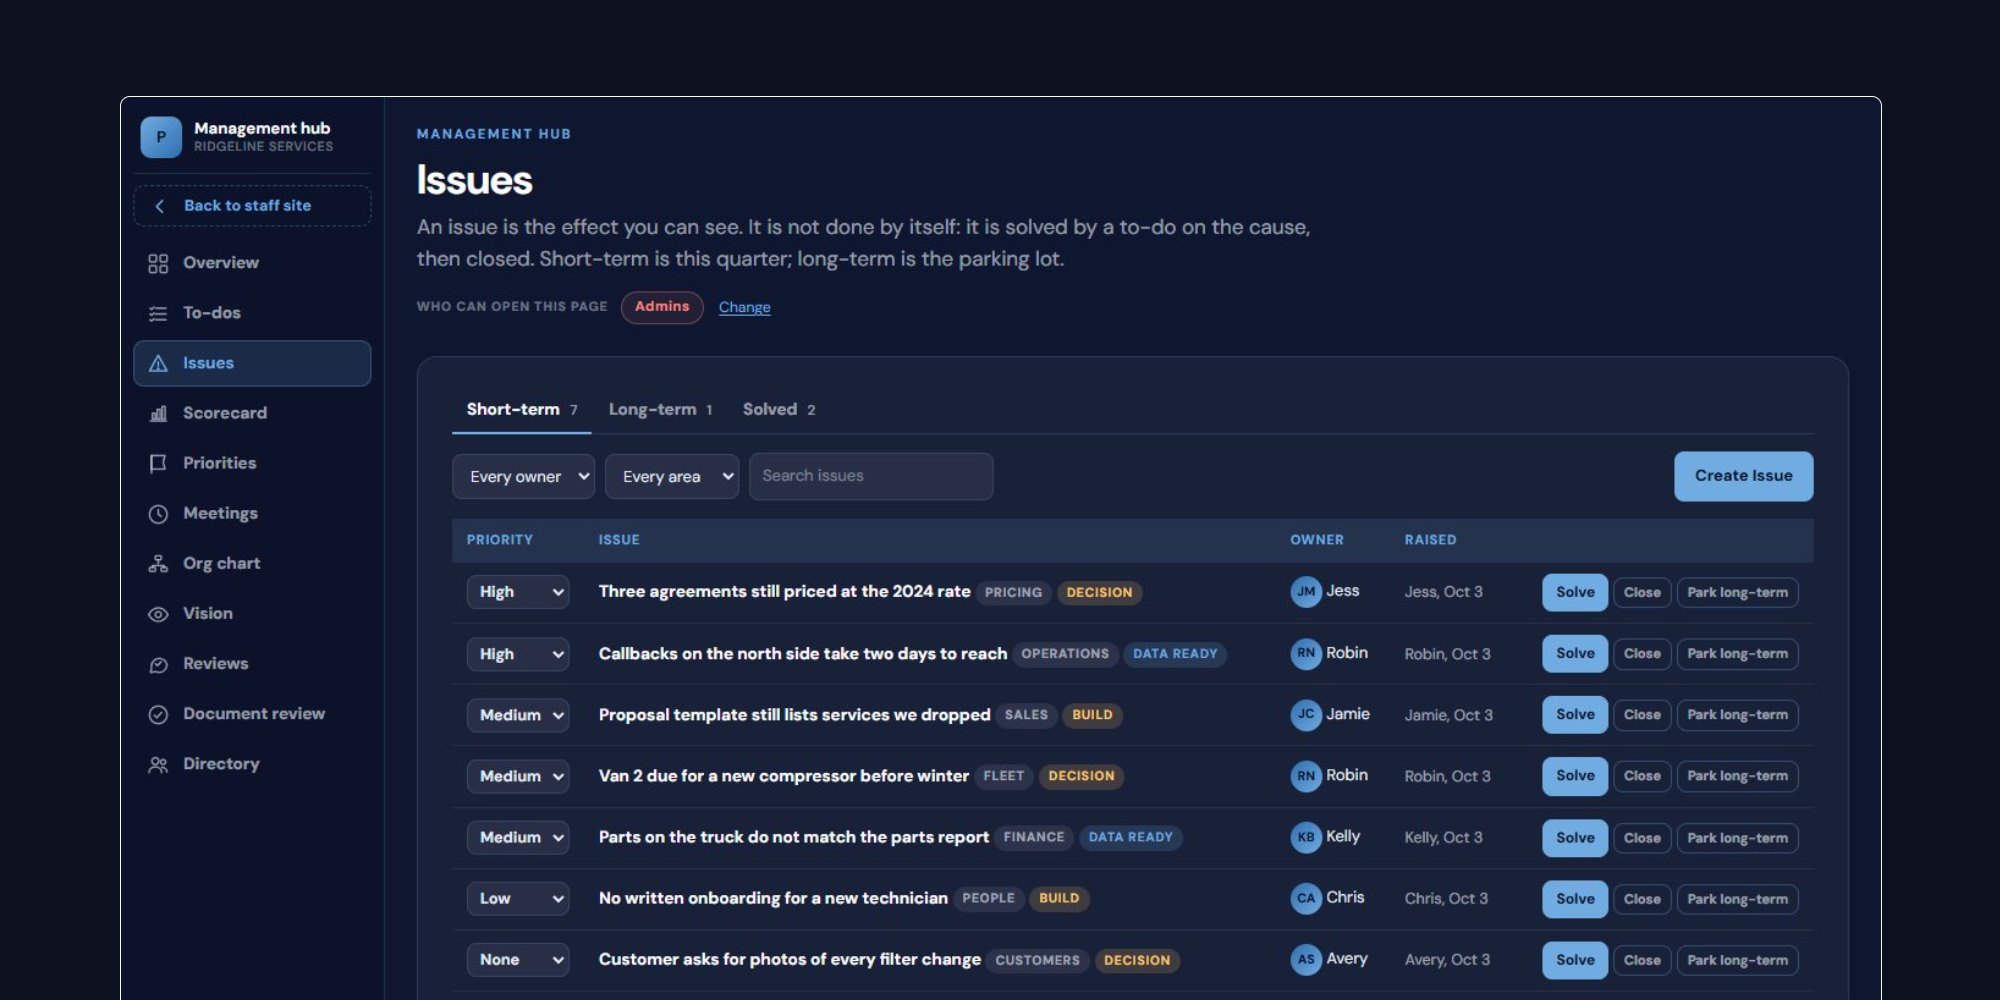Switch to the Short-term tab
The image size is (2000, 1000).
pos(521,410)
